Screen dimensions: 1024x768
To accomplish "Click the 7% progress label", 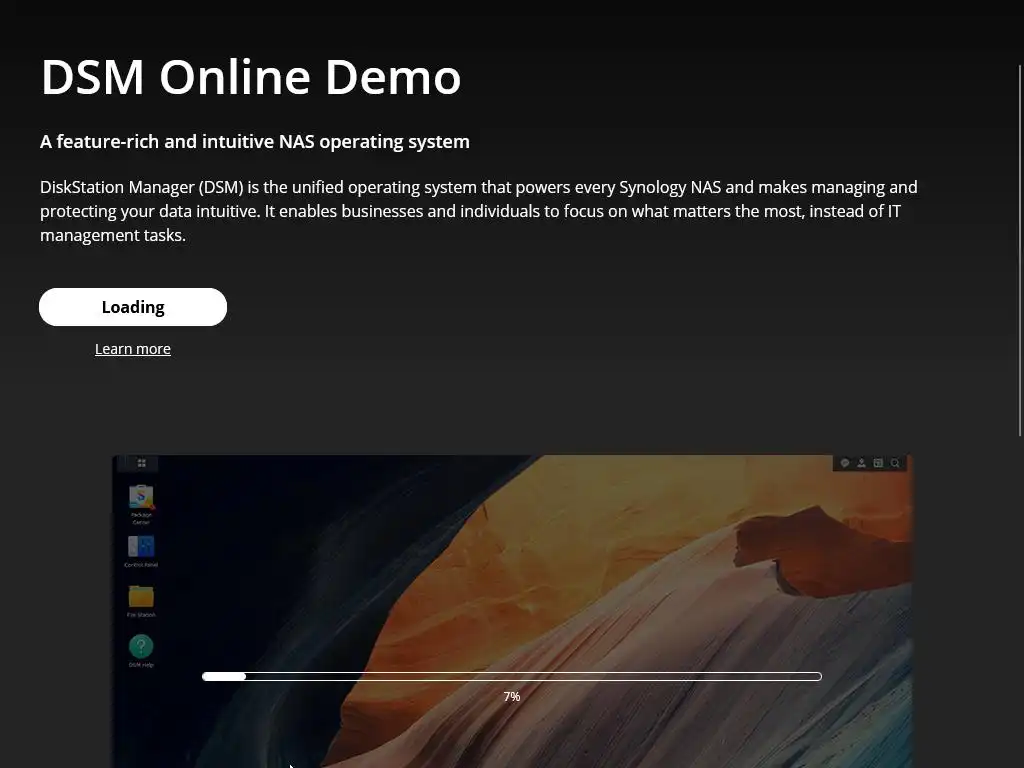I will [512, 697].
